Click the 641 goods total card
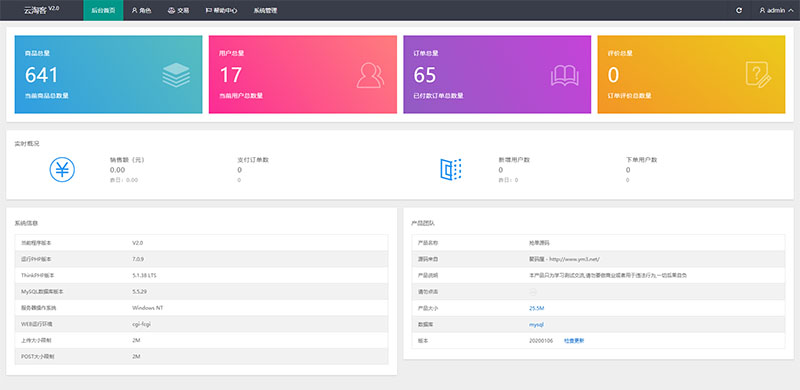Viewport: 800px width, 390px height. 108,75
